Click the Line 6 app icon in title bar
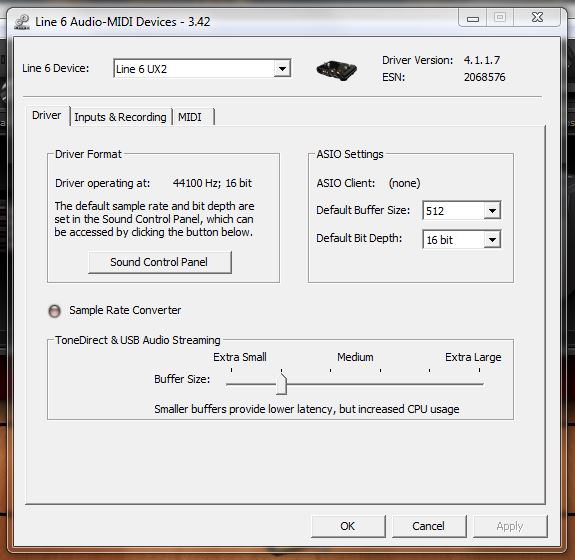Image resolution: width=575 pixels, height=560 pixels. pyautogui.click(x=22, y=21)
